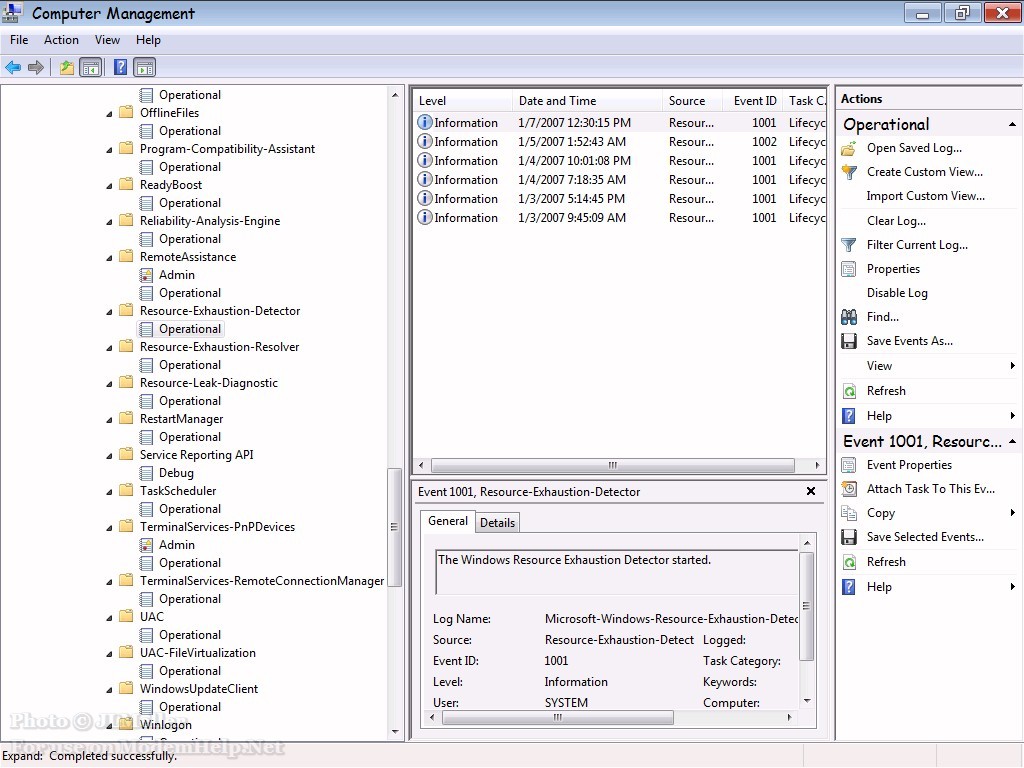The image size is (1024, 768).
Task: Select event logged 1/3/2007 9:45:09 AM
Action: [620, 217]
